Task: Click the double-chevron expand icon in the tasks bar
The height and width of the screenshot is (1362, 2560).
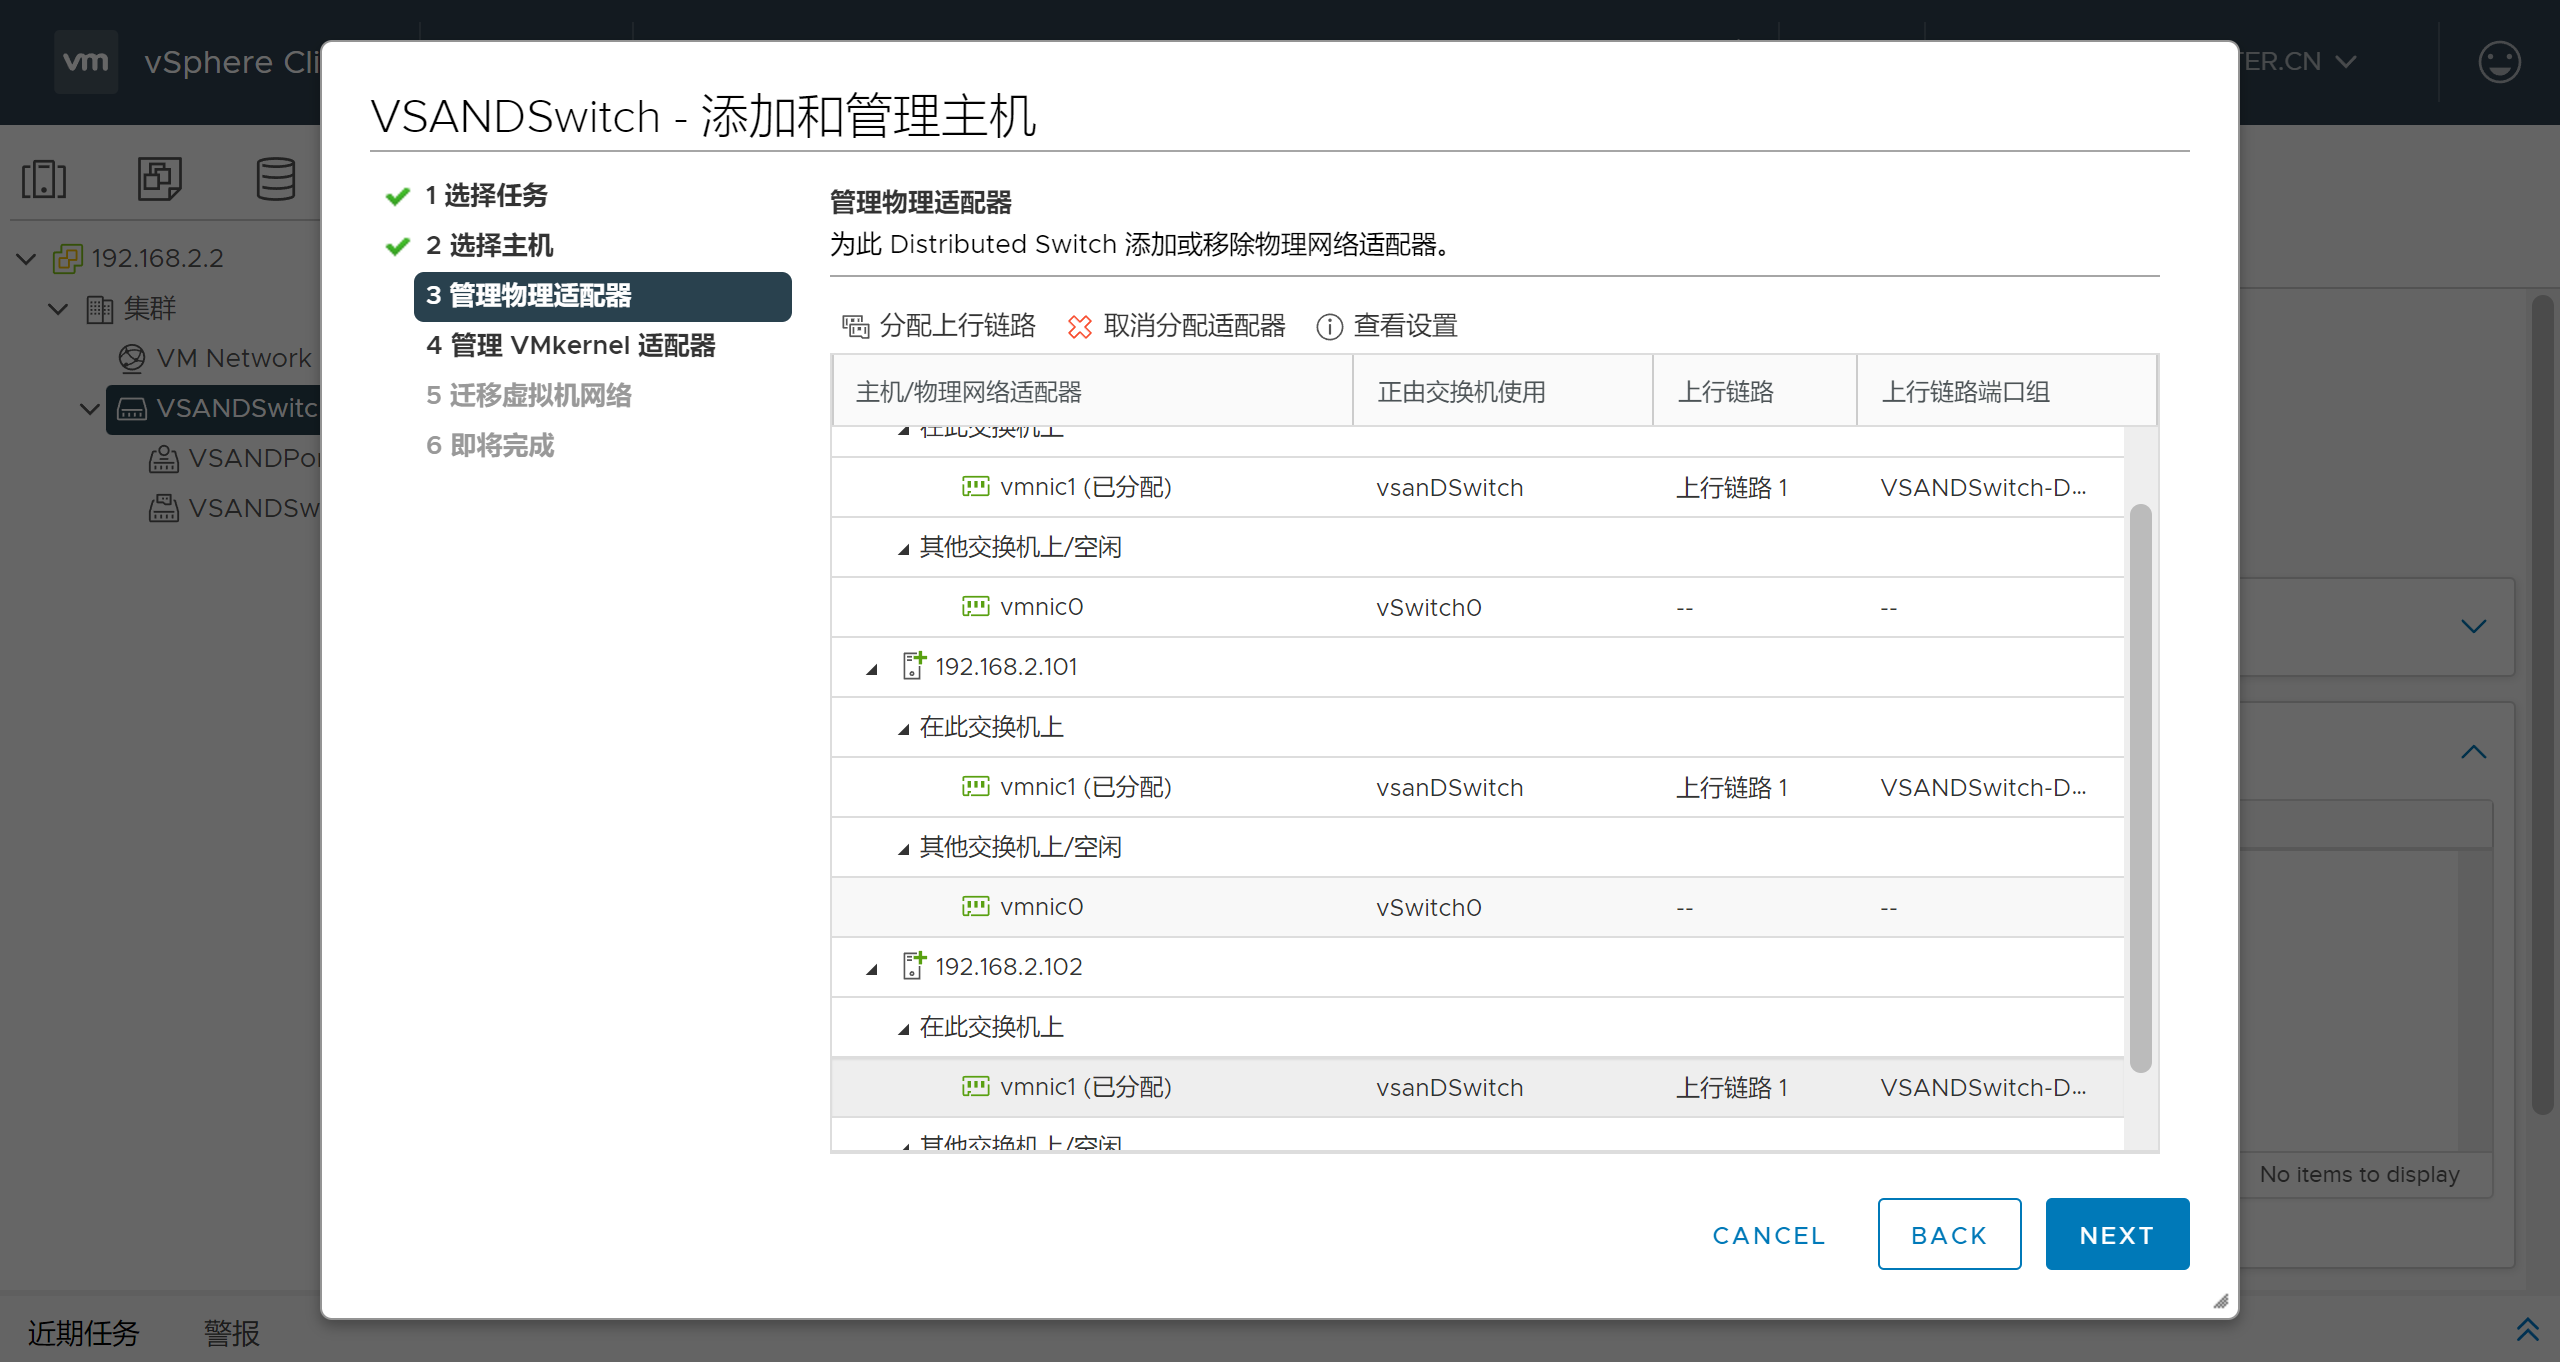Action: point(2528,1329)
